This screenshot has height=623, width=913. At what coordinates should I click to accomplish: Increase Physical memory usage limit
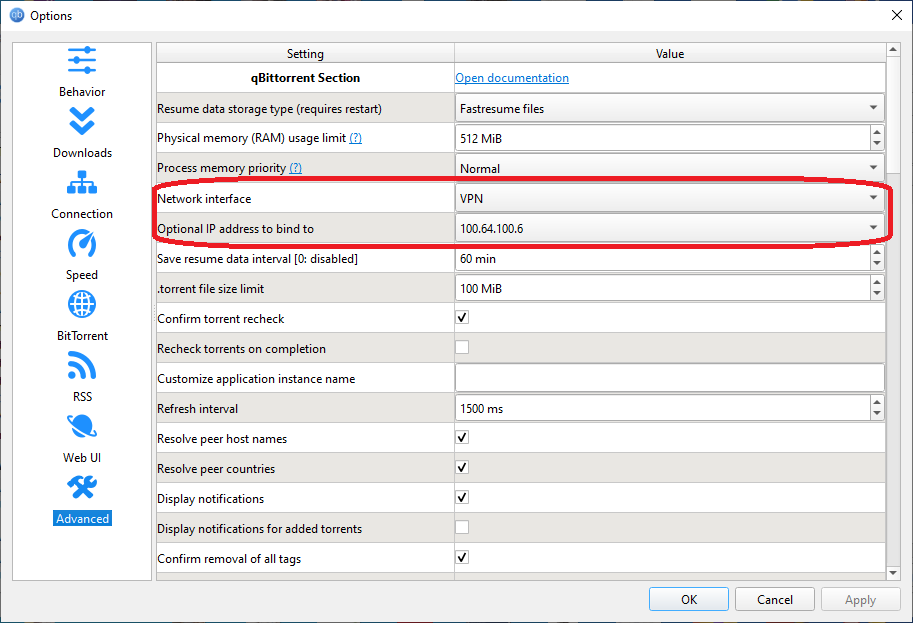(877, 133)
